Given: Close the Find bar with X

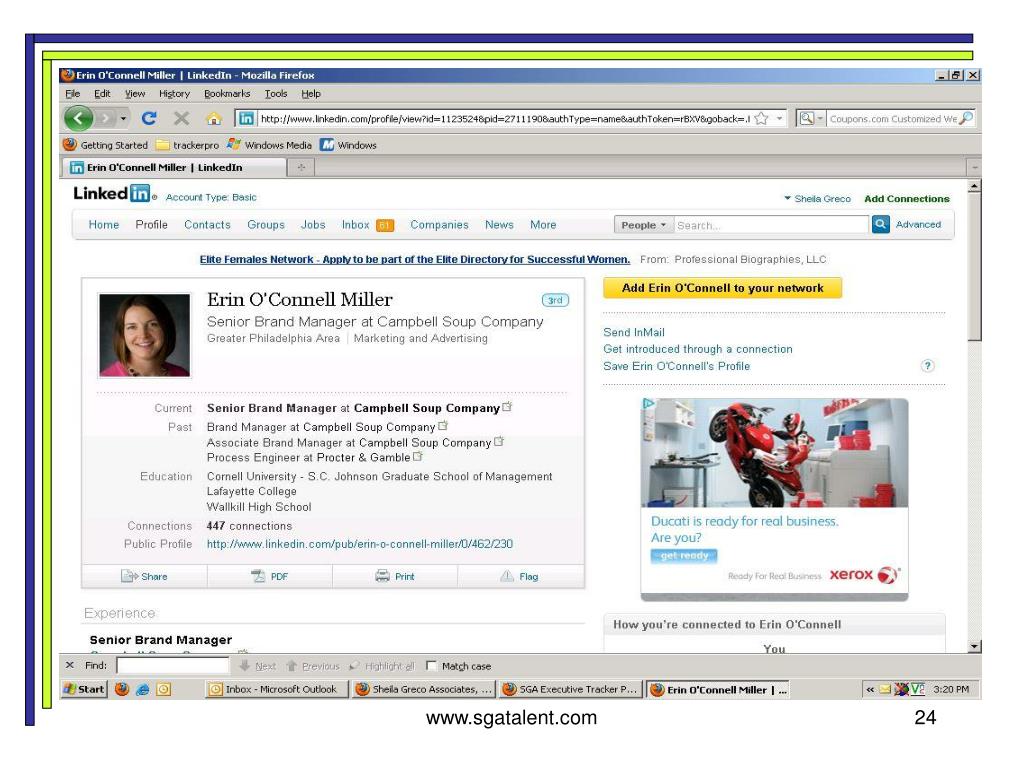Looking at the screenshot, I should pyautogui.click(x=70, y=665).
